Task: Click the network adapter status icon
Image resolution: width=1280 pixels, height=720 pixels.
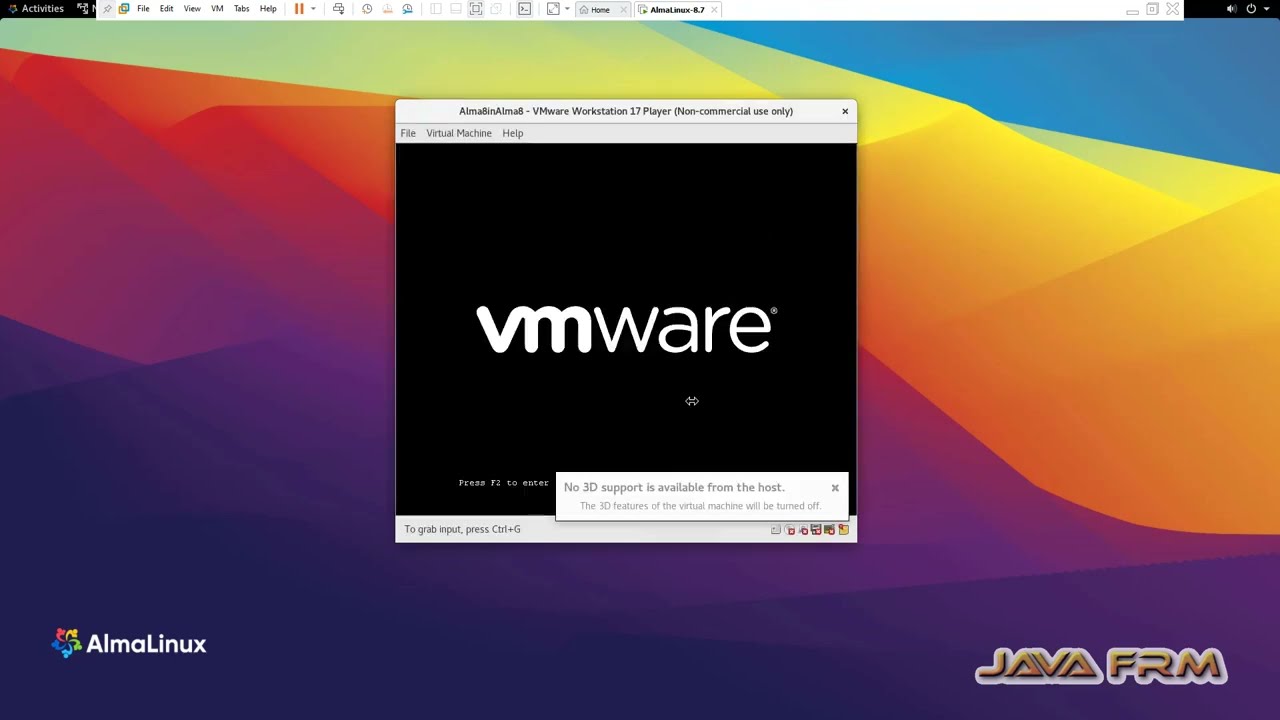Action: coord(803,530)
